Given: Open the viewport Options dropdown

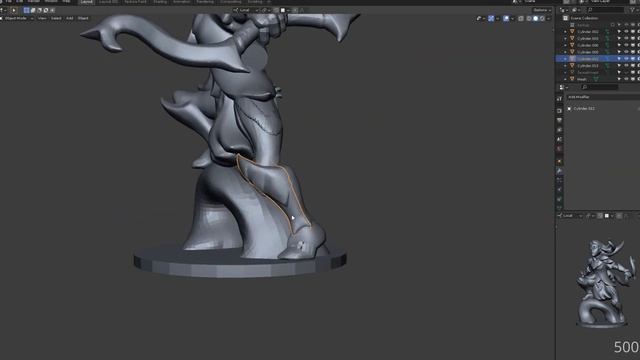Looking at the screenshot, I should [x=542, y=10].
